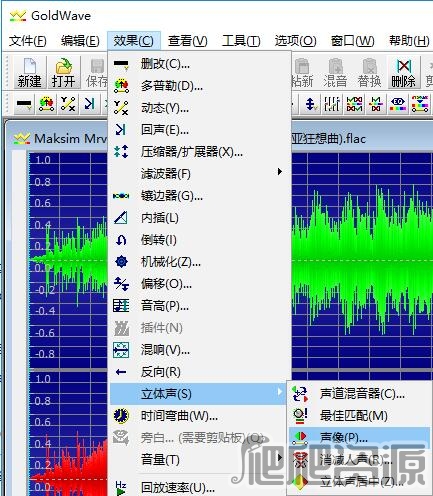Select 倒转(I) invert entry
The height and width of the screenshot is (496, 433).
[x=200, y=240]
